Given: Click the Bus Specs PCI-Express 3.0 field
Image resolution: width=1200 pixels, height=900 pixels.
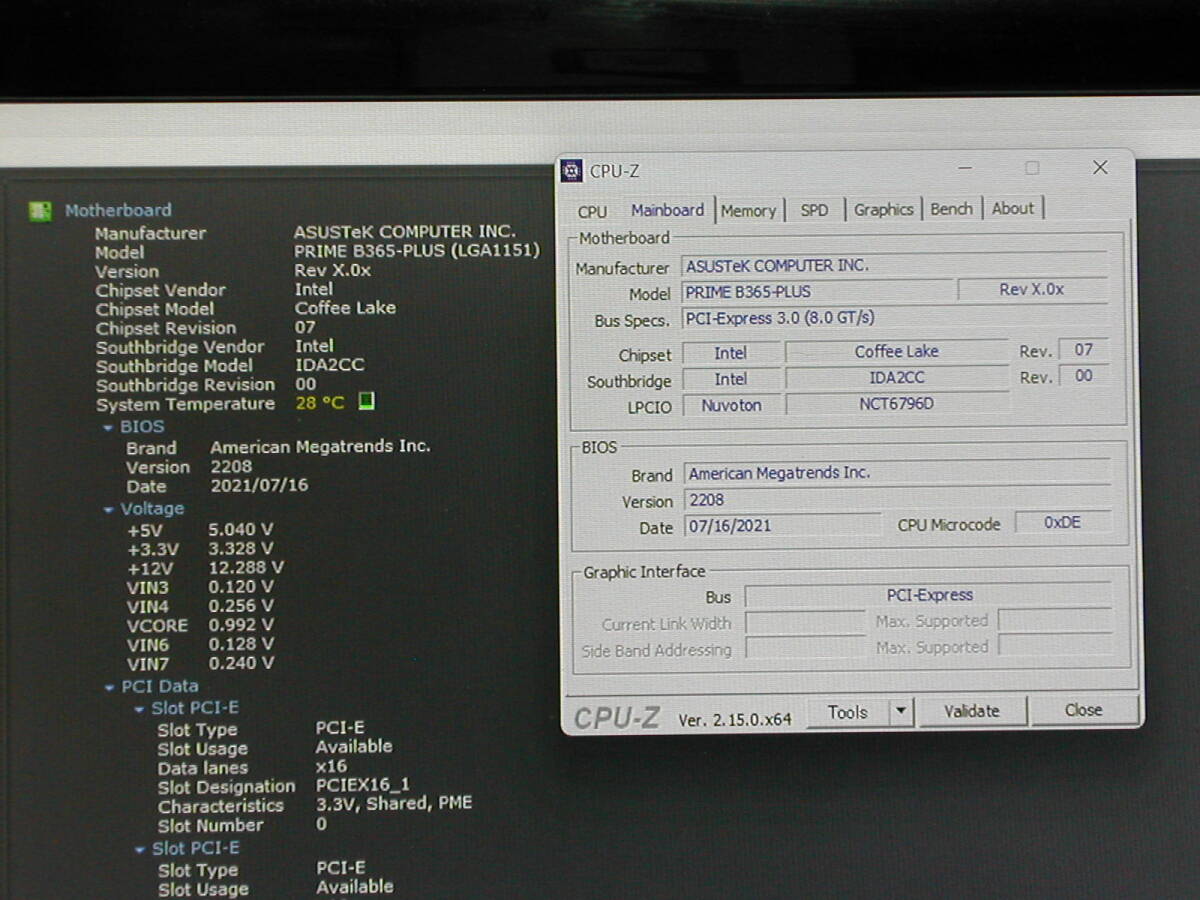Looking at the screenshot, I should pos(895,318).
